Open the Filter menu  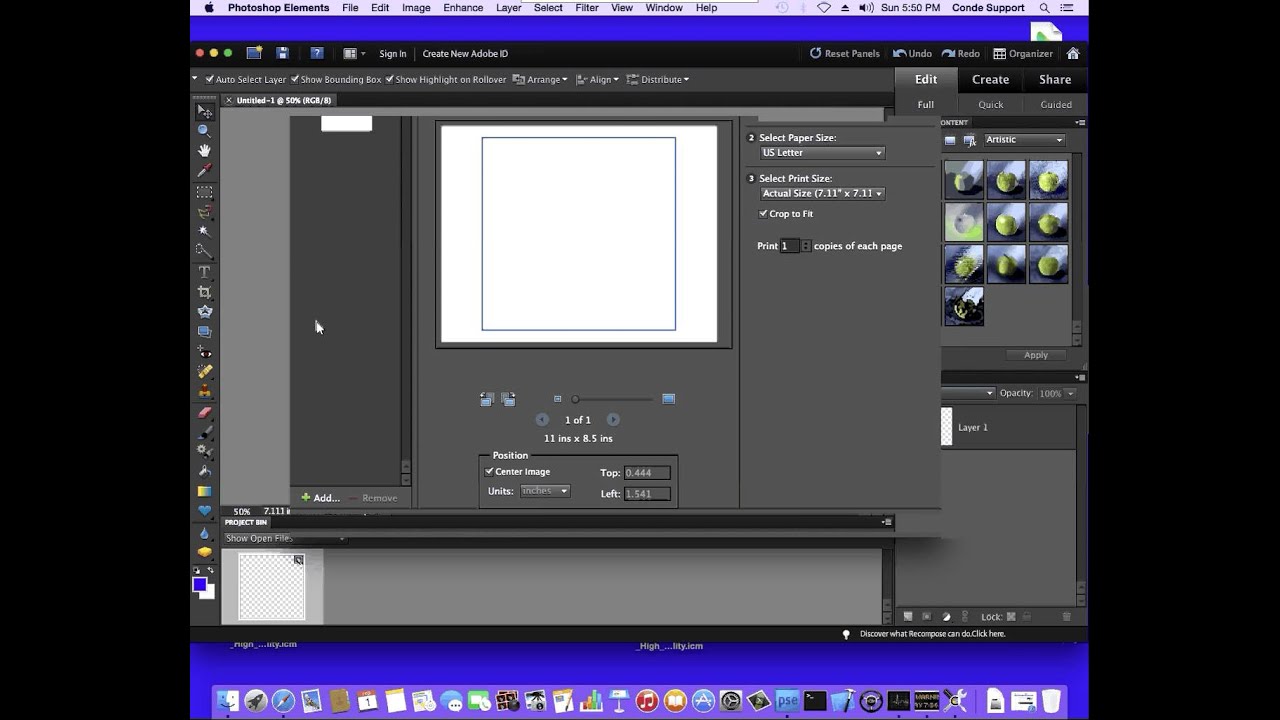(587, 8)
